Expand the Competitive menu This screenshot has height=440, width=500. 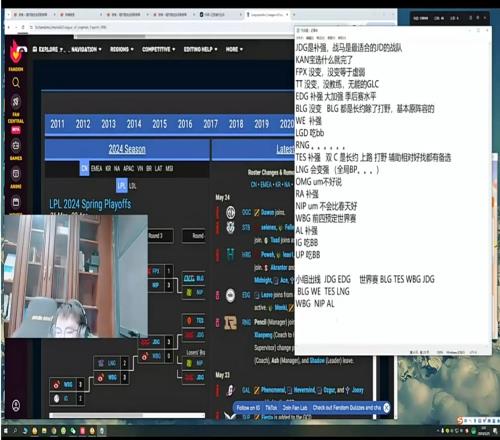point(159,49)
